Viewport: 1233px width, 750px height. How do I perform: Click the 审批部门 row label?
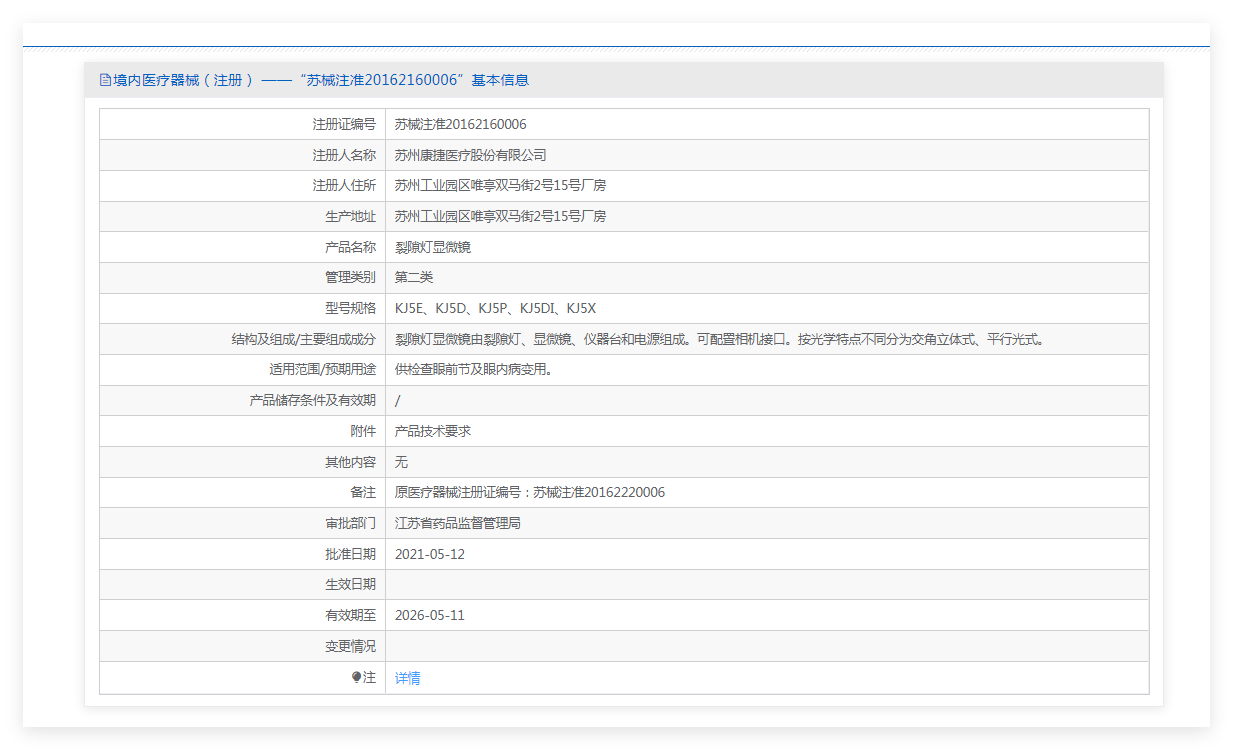(350, 523)
